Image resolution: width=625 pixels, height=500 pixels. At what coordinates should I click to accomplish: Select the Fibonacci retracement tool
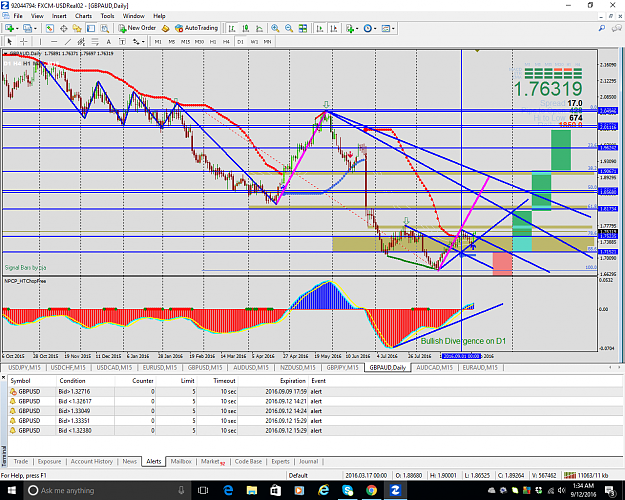pos(95,41)
